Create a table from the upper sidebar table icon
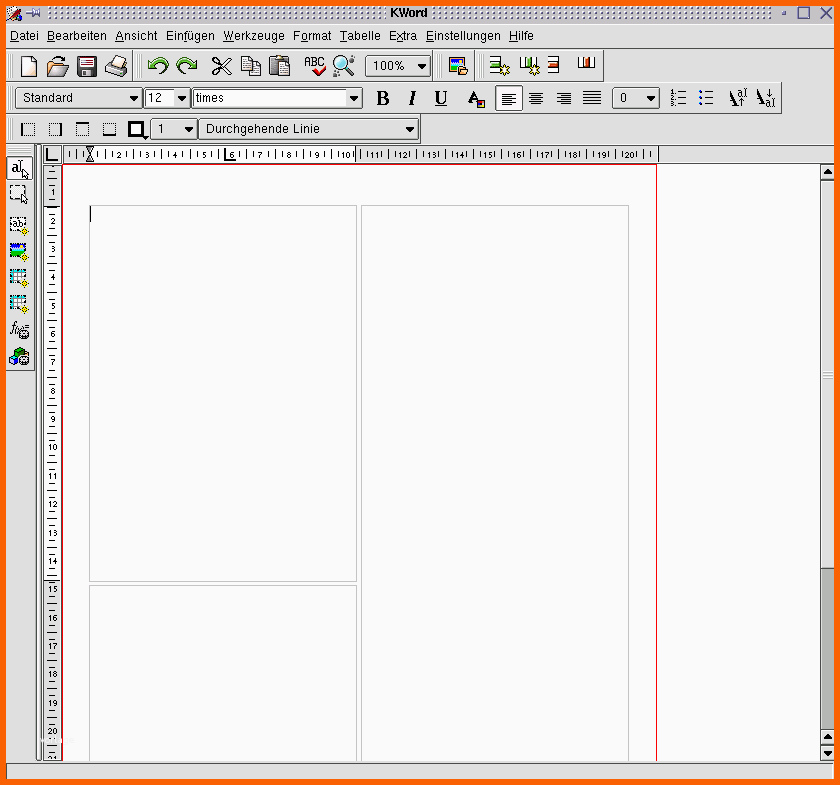Viewport: 840px width, 785px height. tap(19, 278)
